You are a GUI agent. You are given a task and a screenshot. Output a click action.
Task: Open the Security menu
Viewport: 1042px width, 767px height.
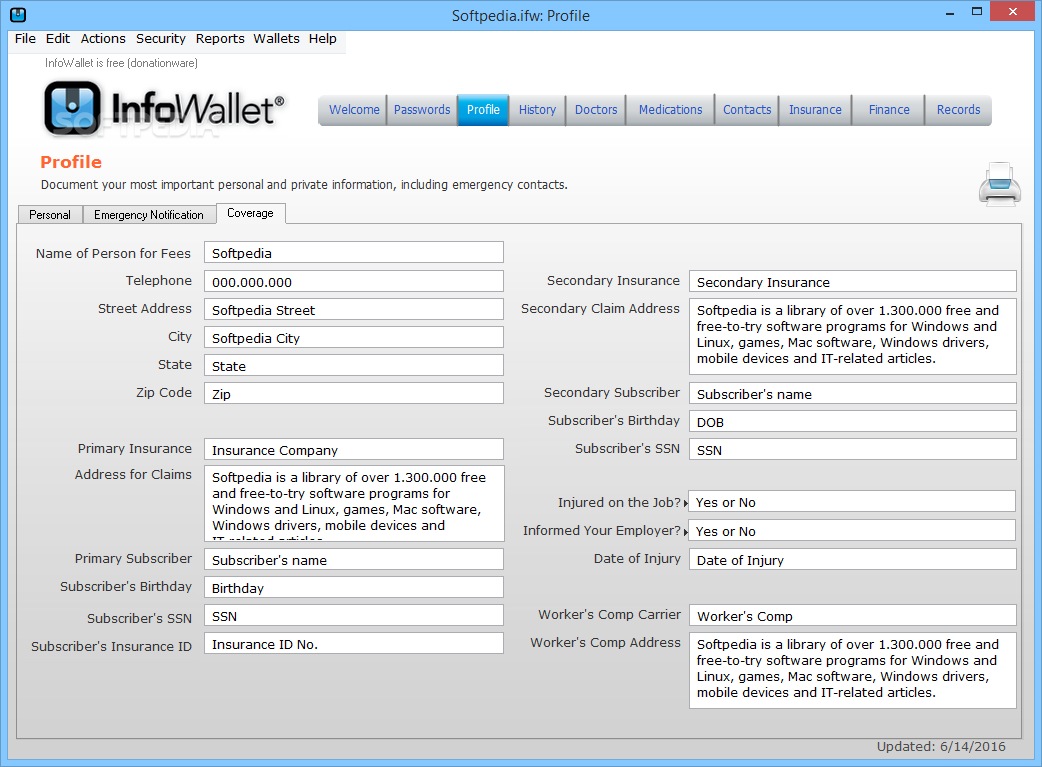[161, 39]
